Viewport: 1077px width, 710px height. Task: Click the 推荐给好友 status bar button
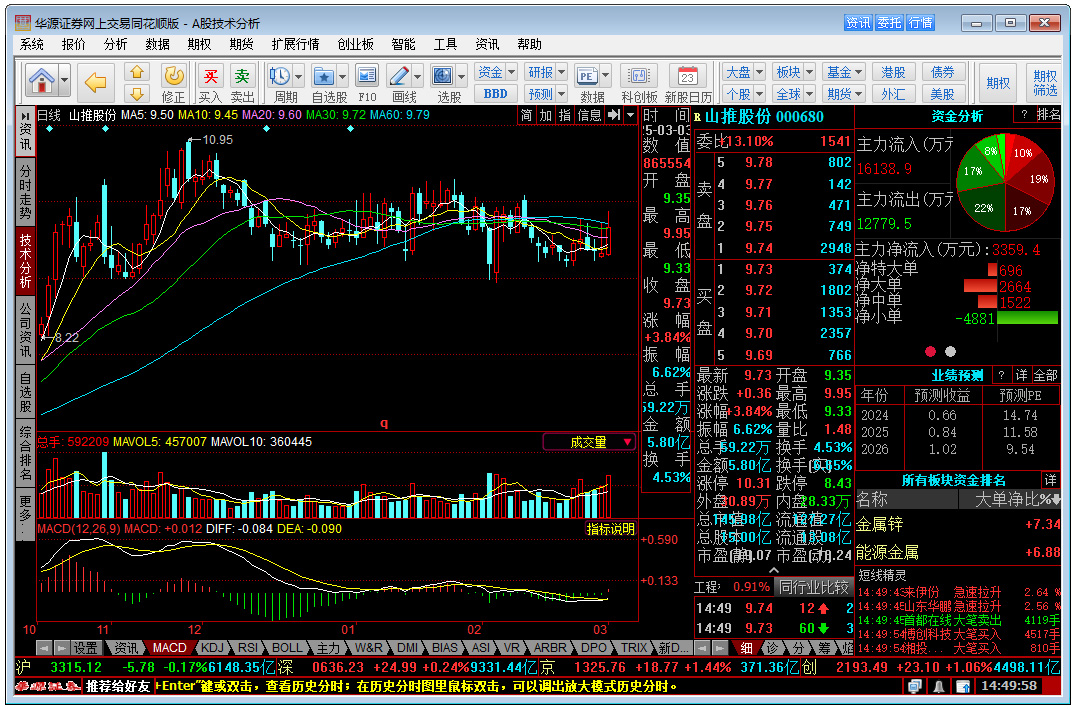(118, 686)
